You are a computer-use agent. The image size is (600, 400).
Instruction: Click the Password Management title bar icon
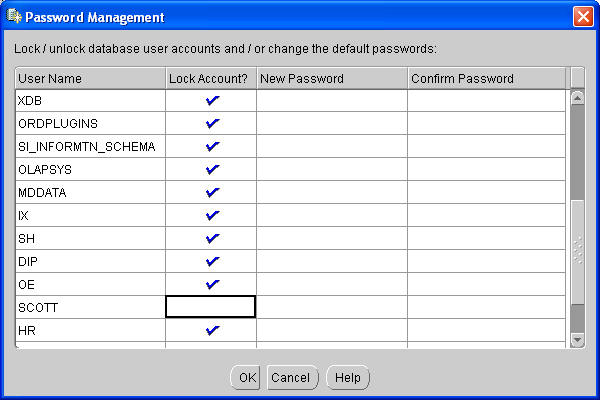14,16
